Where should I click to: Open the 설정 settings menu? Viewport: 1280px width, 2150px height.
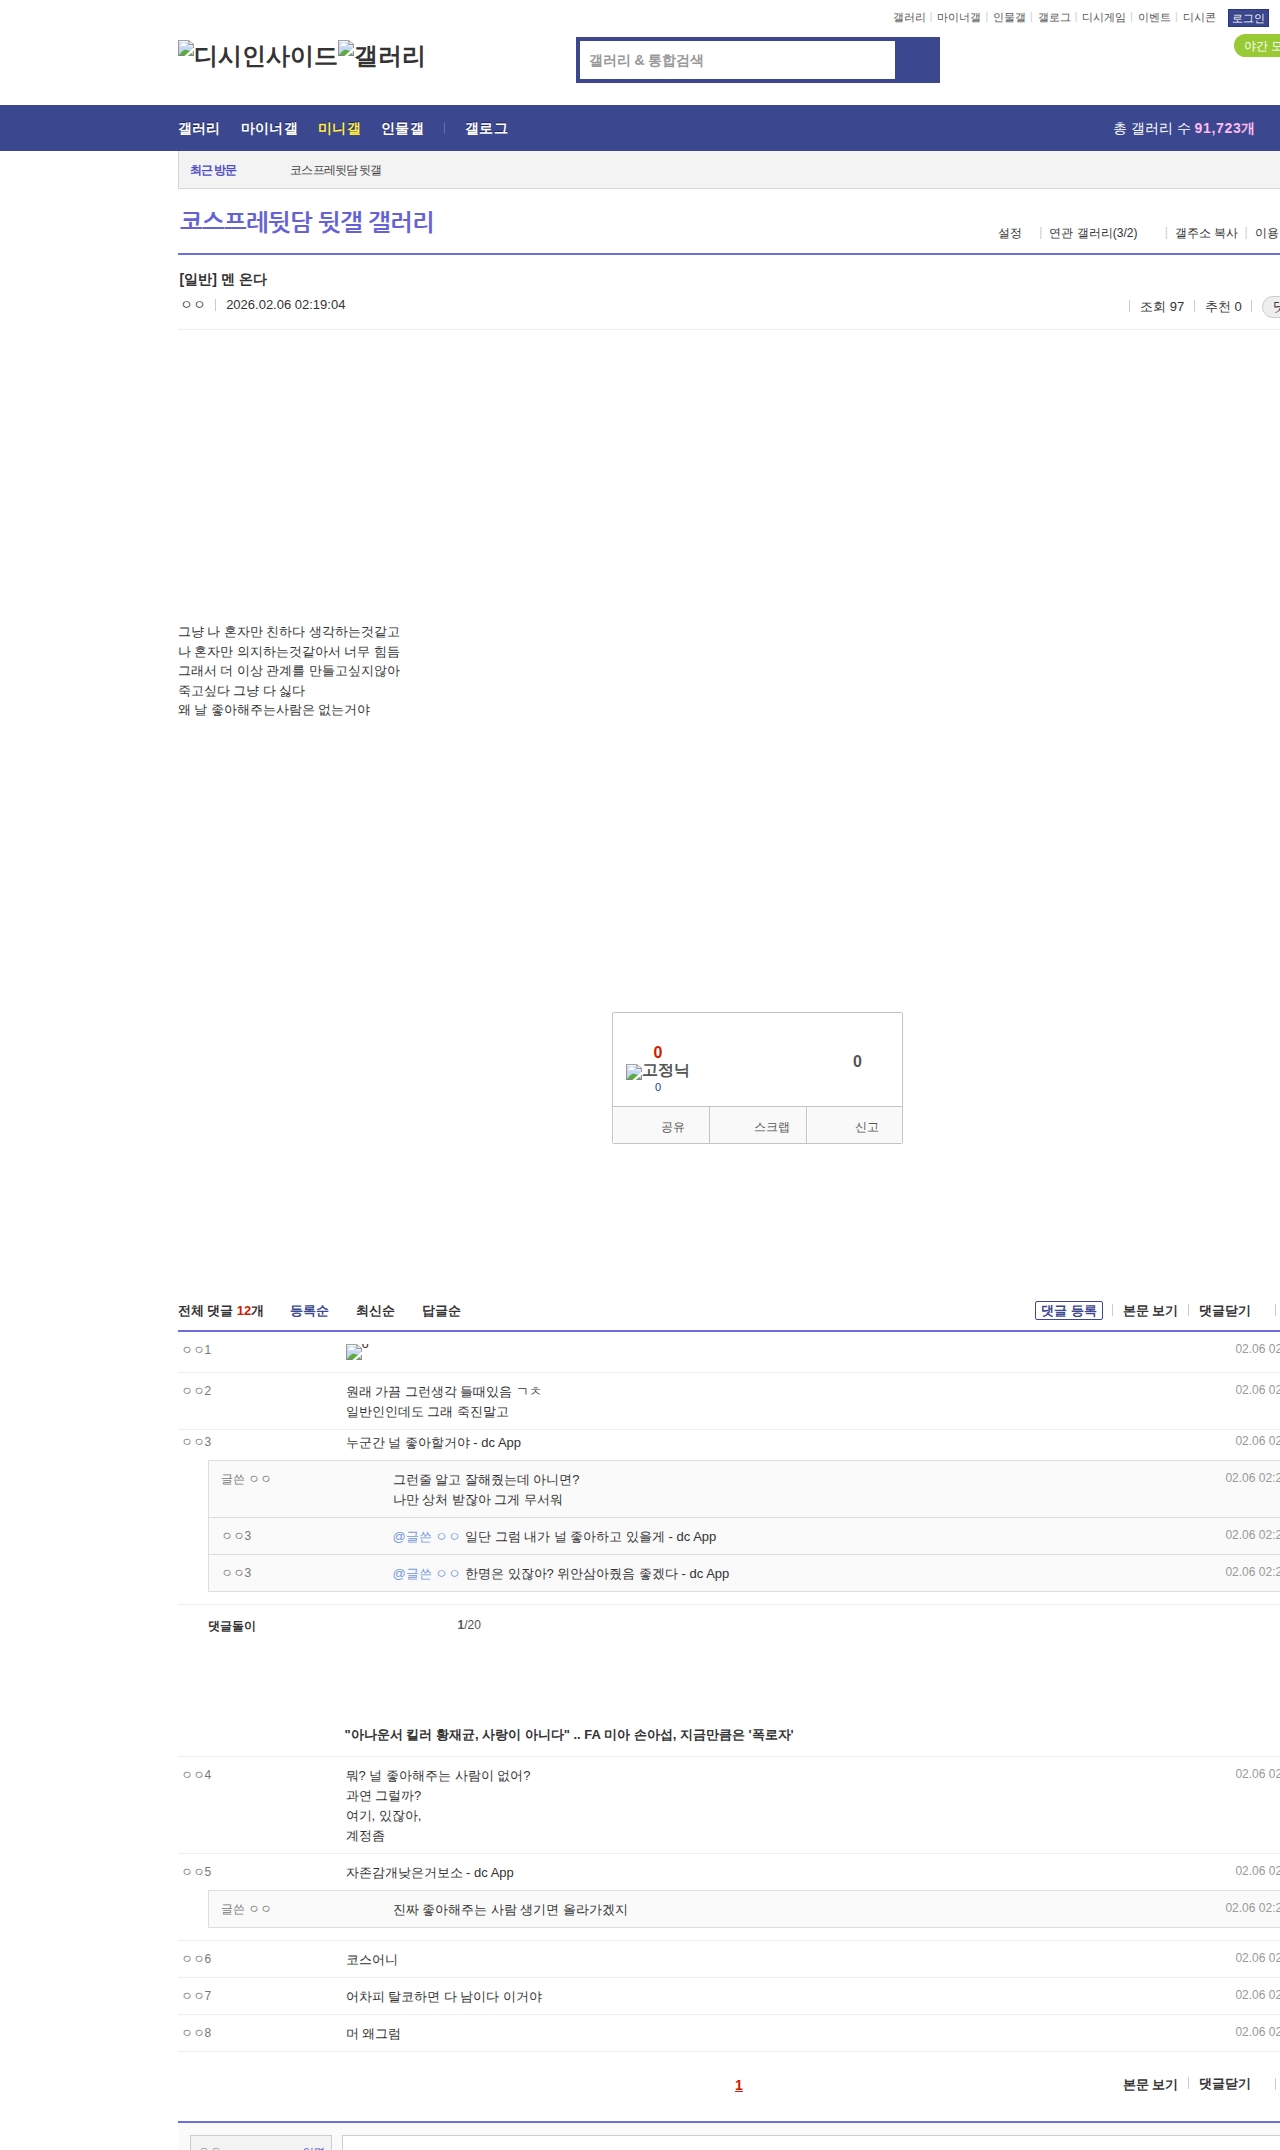coord(1009,233)
